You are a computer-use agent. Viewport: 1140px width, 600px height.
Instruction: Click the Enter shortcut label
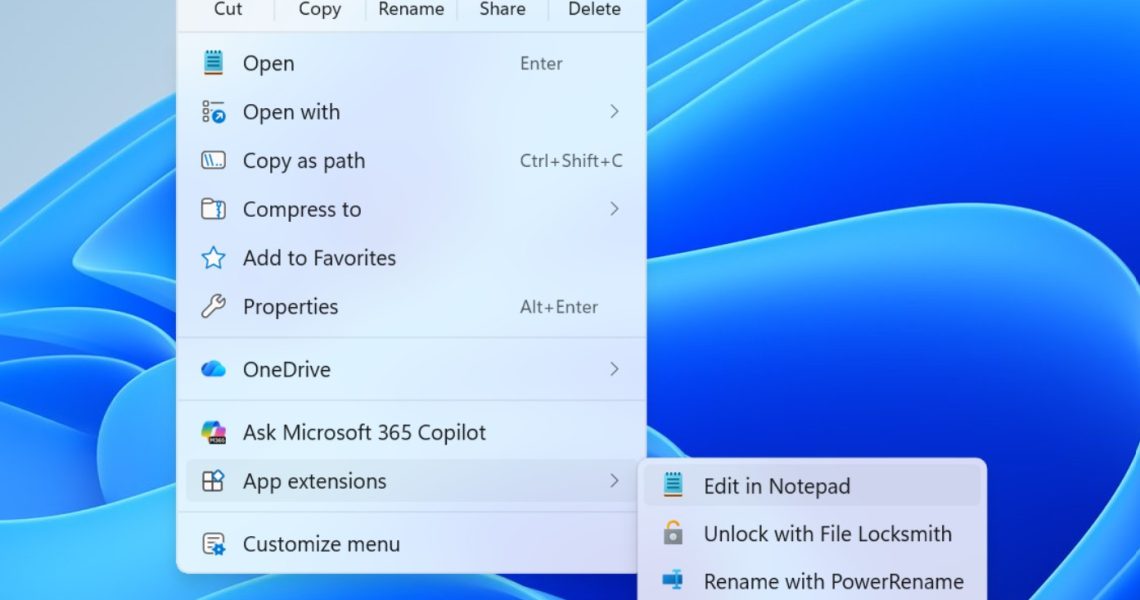pos(541,63)
